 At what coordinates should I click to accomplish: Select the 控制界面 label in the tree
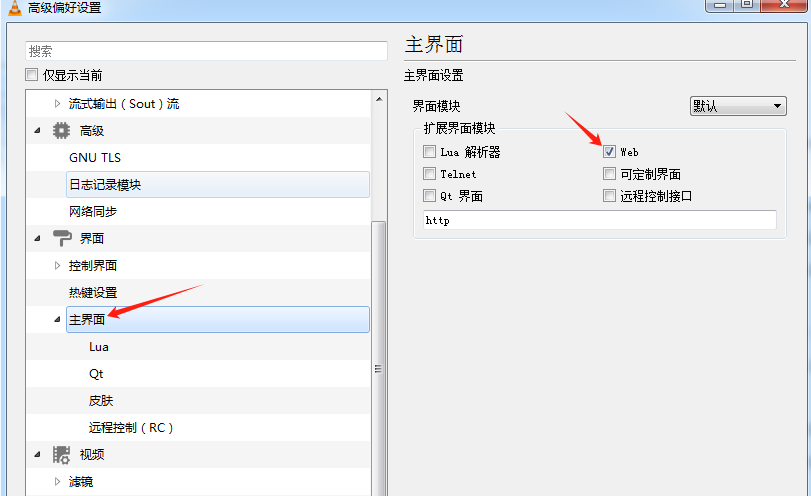click(x=93, y=266)
